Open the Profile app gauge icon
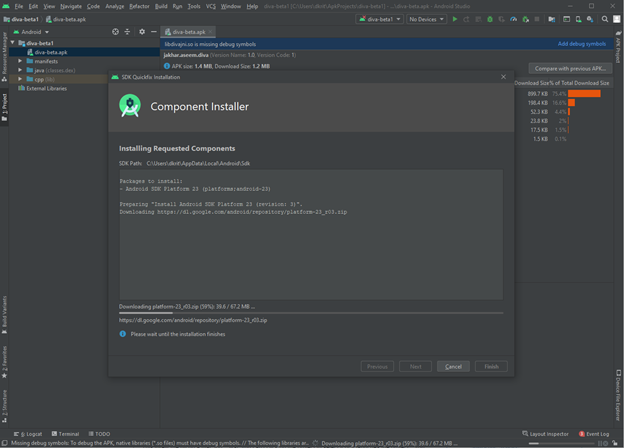Image resolution: width=624 pixels, height=448 pixels. click(x=513, y=19)
